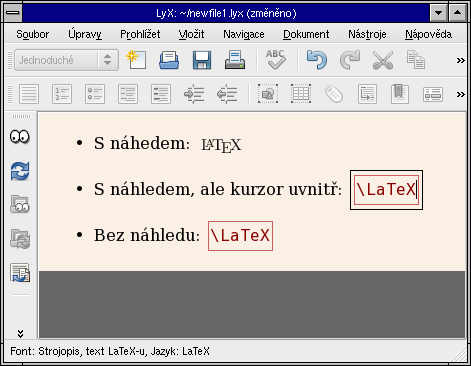Open the Dokument menu
This screenshot has width=471, height=366.
tap(306, 34)
